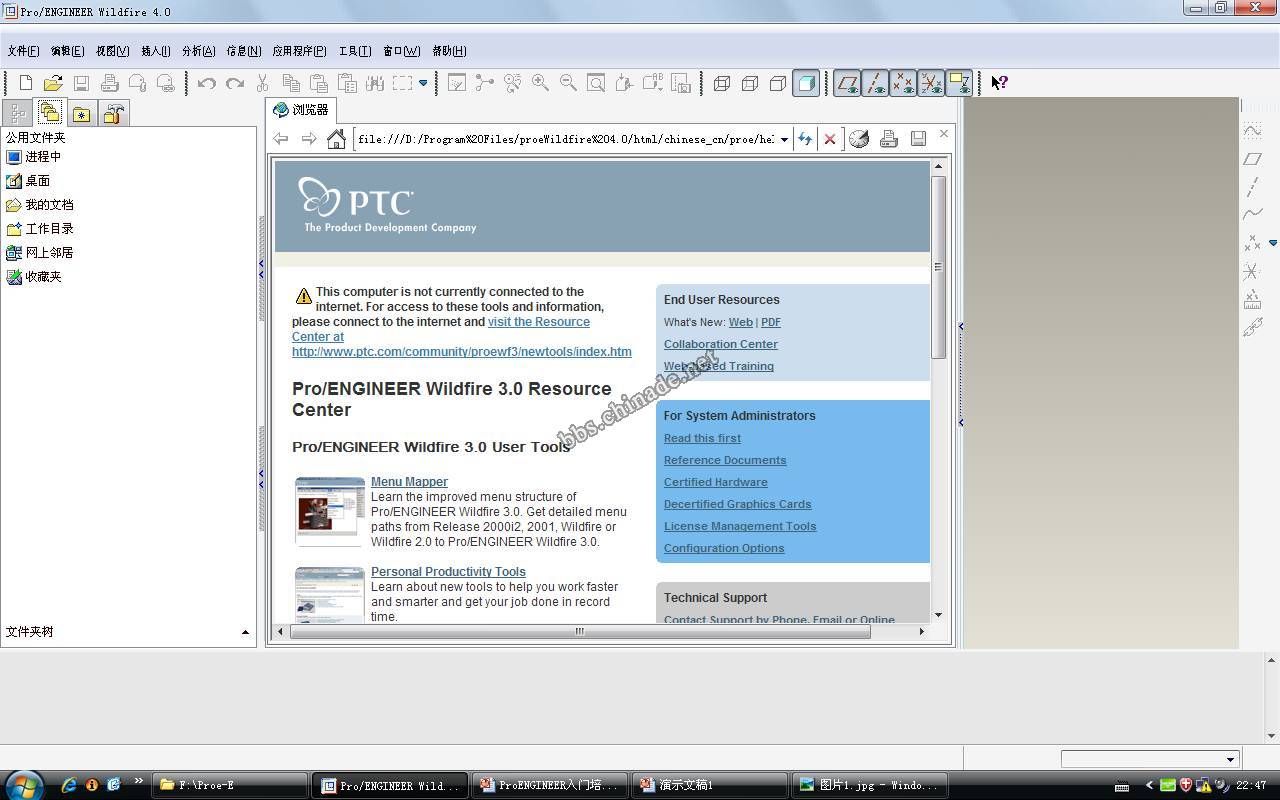Open the 文件(F) menu
The height and width of the screenshot is (800, 1280).
tap(23, 51)
